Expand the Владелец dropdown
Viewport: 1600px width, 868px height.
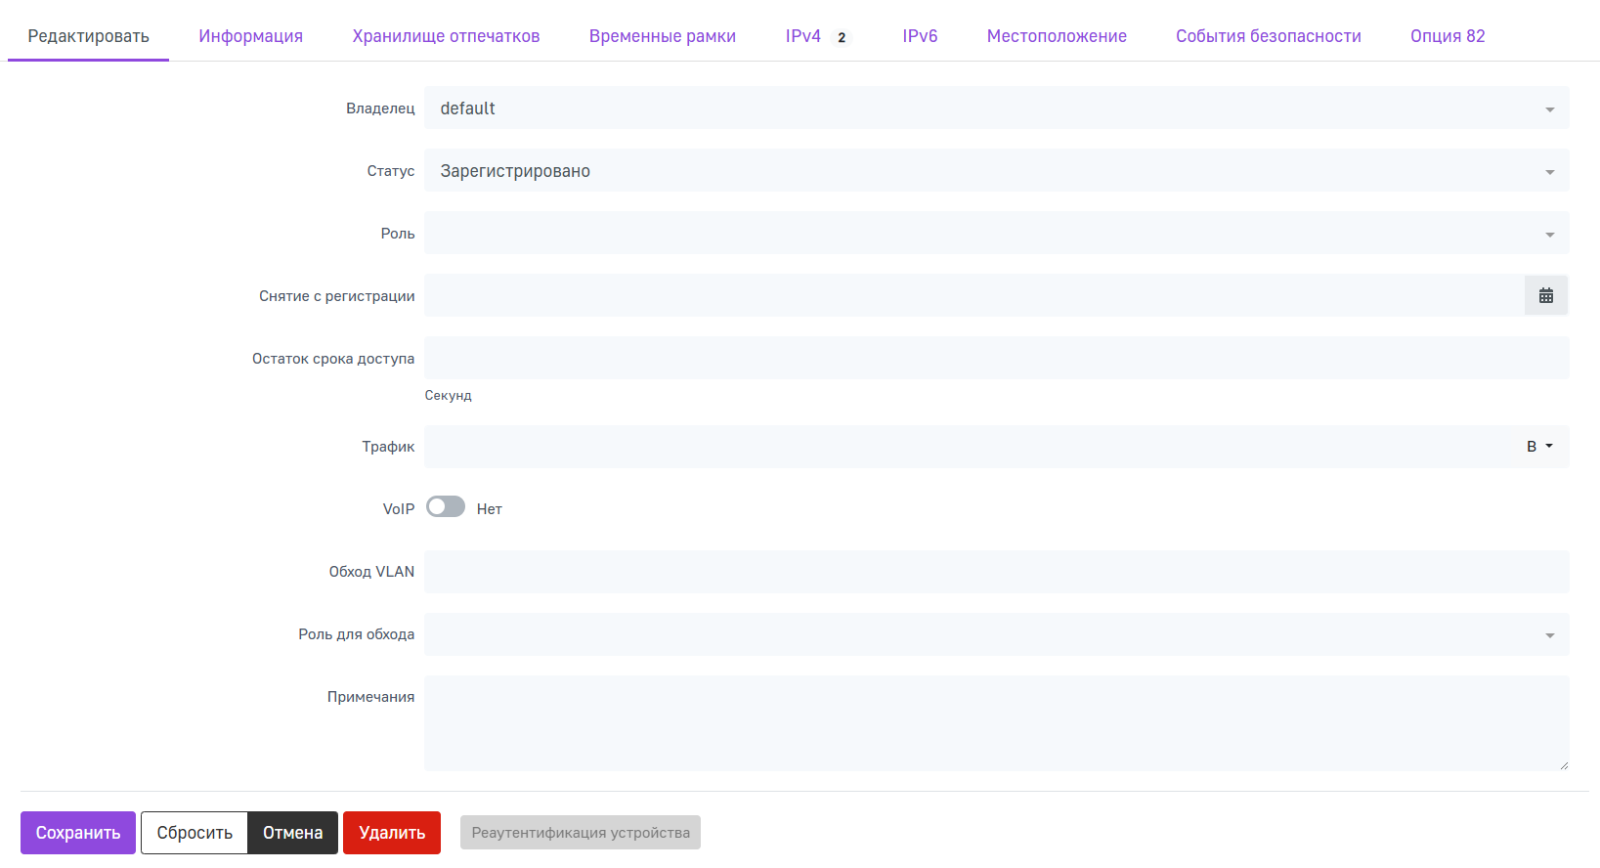(995, 108)
